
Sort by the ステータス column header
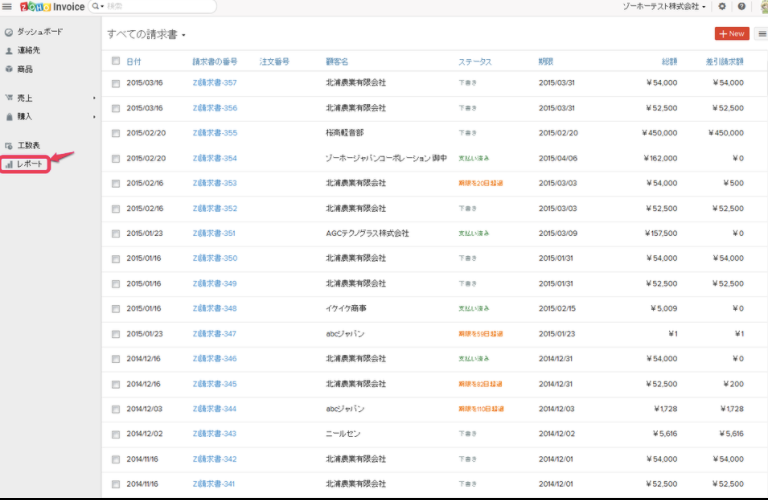[474, 61]
